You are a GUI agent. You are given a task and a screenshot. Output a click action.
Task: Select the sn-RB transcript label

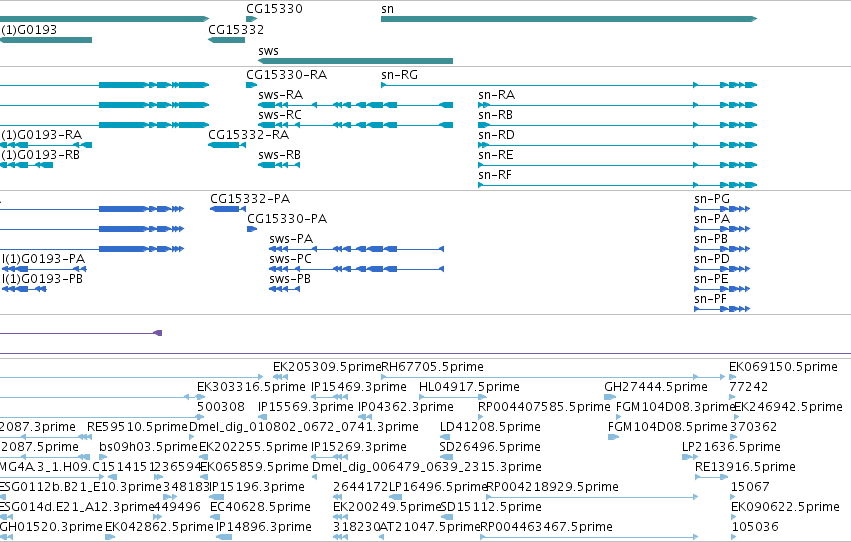click(x=496, y=115)
